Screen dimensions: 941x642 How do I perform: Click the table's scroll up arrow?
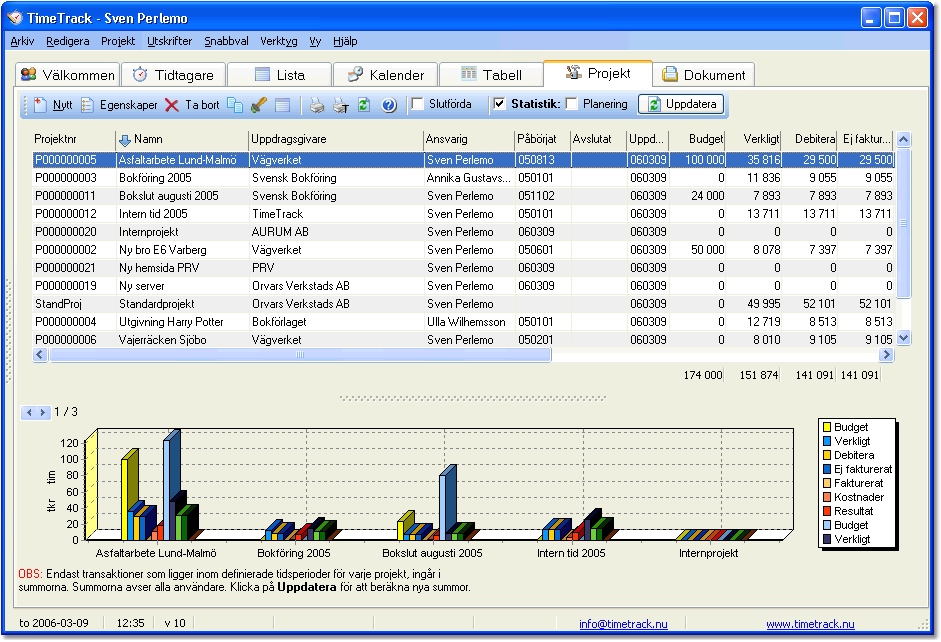point(904,140)
